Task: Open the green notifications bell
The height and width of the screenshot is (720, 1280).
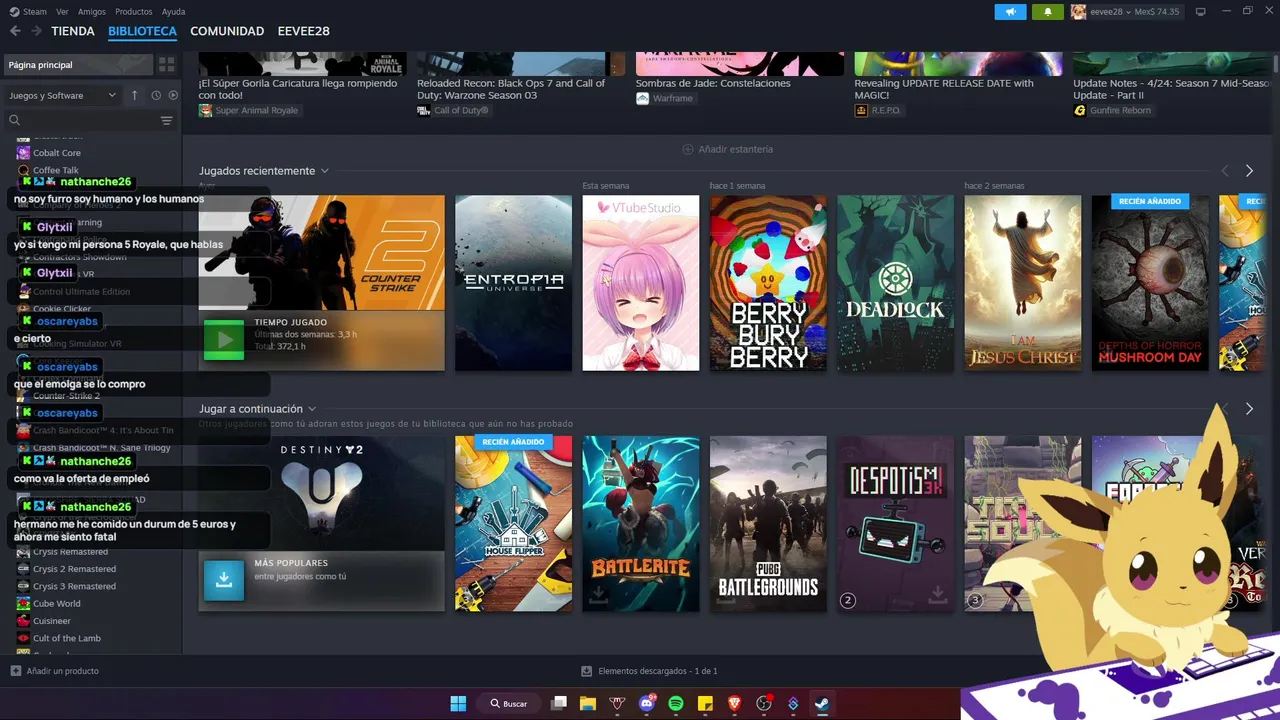Action: pos(1047,12)
